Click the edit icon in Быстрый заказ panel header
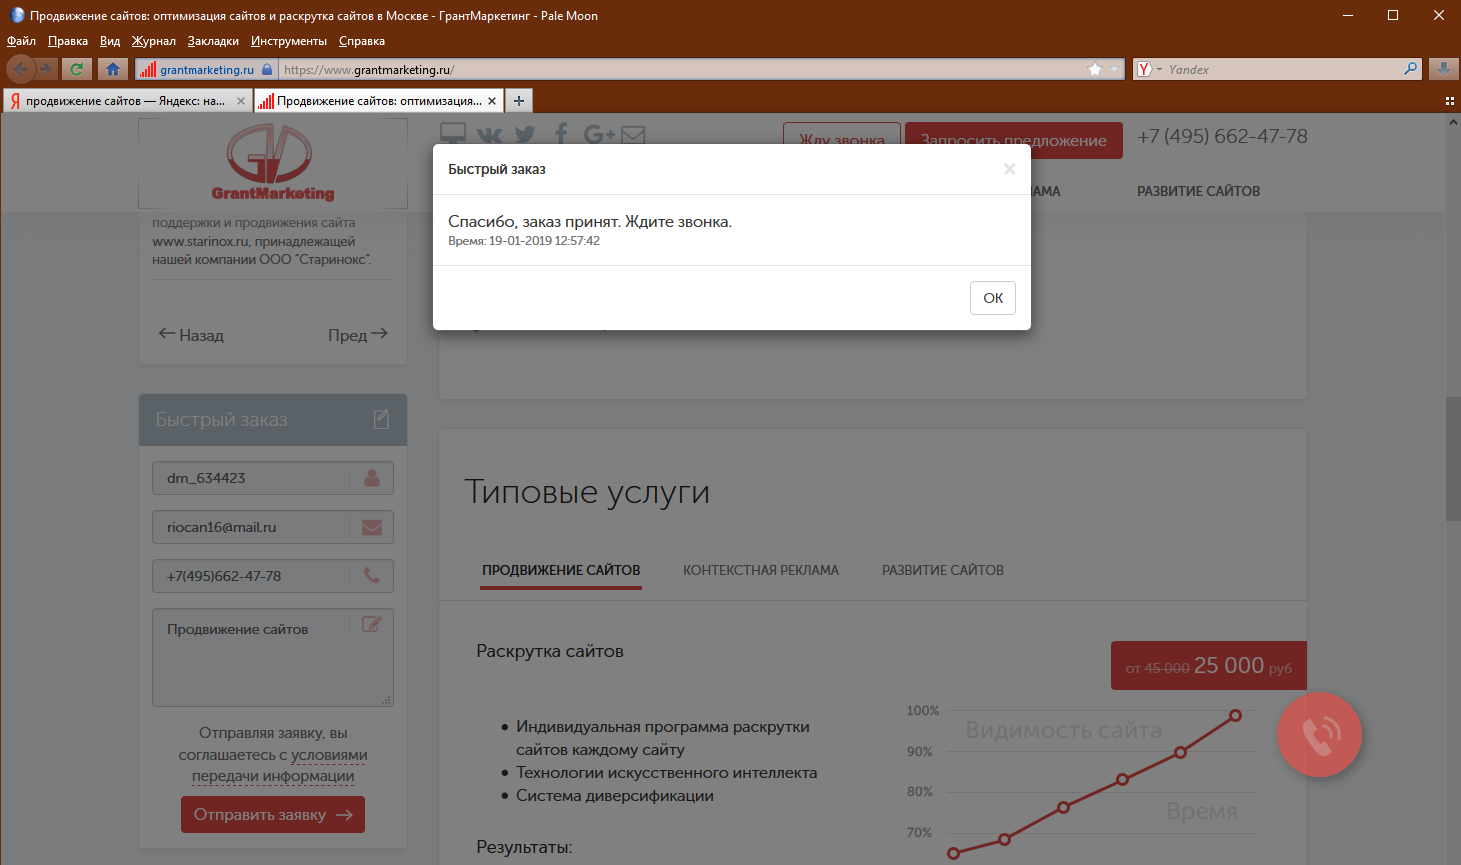1461x865 pixels. 381,419
